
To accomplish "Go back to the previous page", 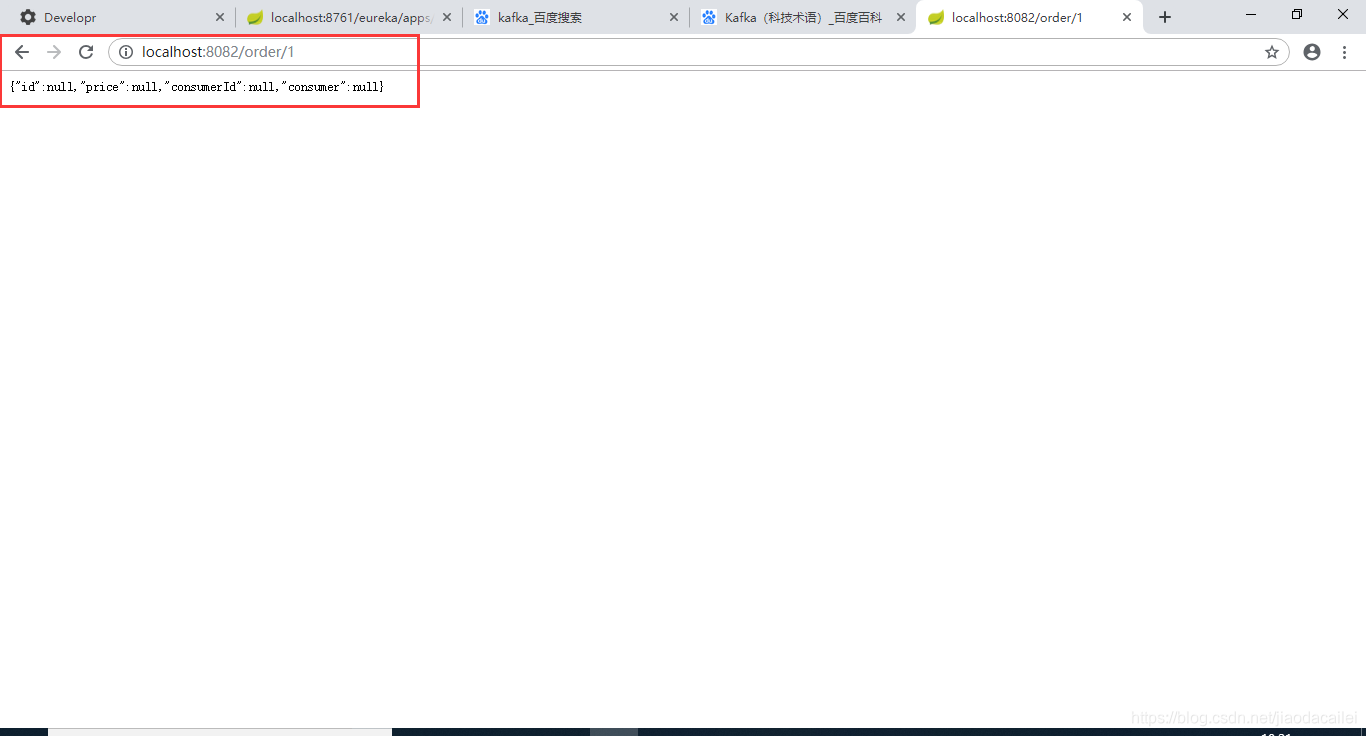I will (22, 52).
